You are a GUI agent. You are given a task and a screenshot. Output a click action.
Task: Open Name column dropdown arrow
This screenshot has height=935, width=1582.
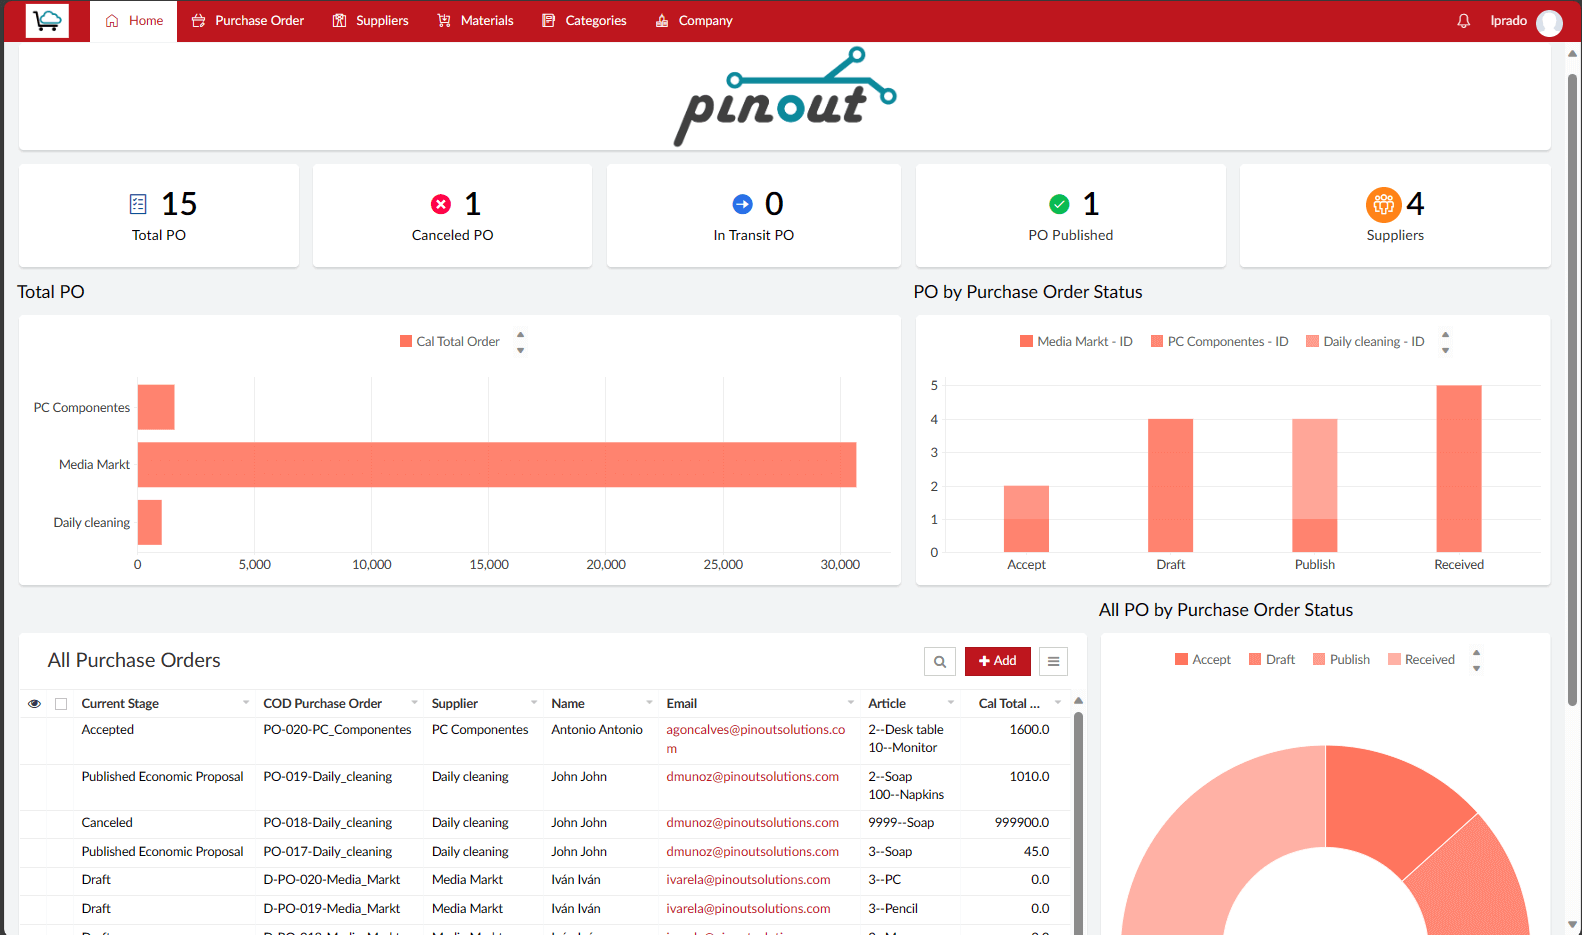tap(649, 703)
